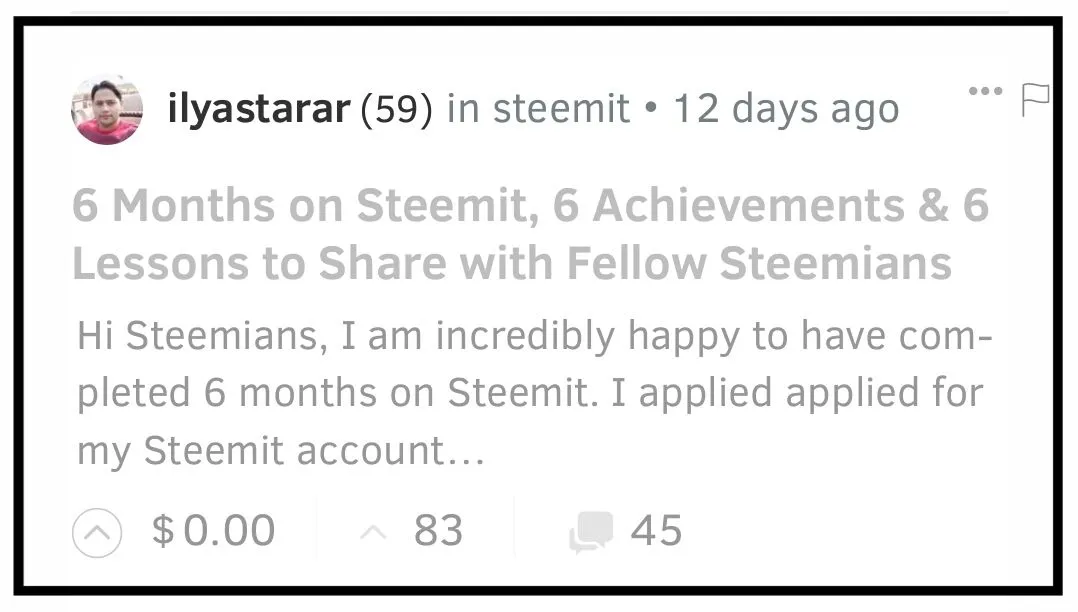
Task: Click title line 'Lessons to Share with Fellow Steemians'
Action: click(x=511, y=264)
